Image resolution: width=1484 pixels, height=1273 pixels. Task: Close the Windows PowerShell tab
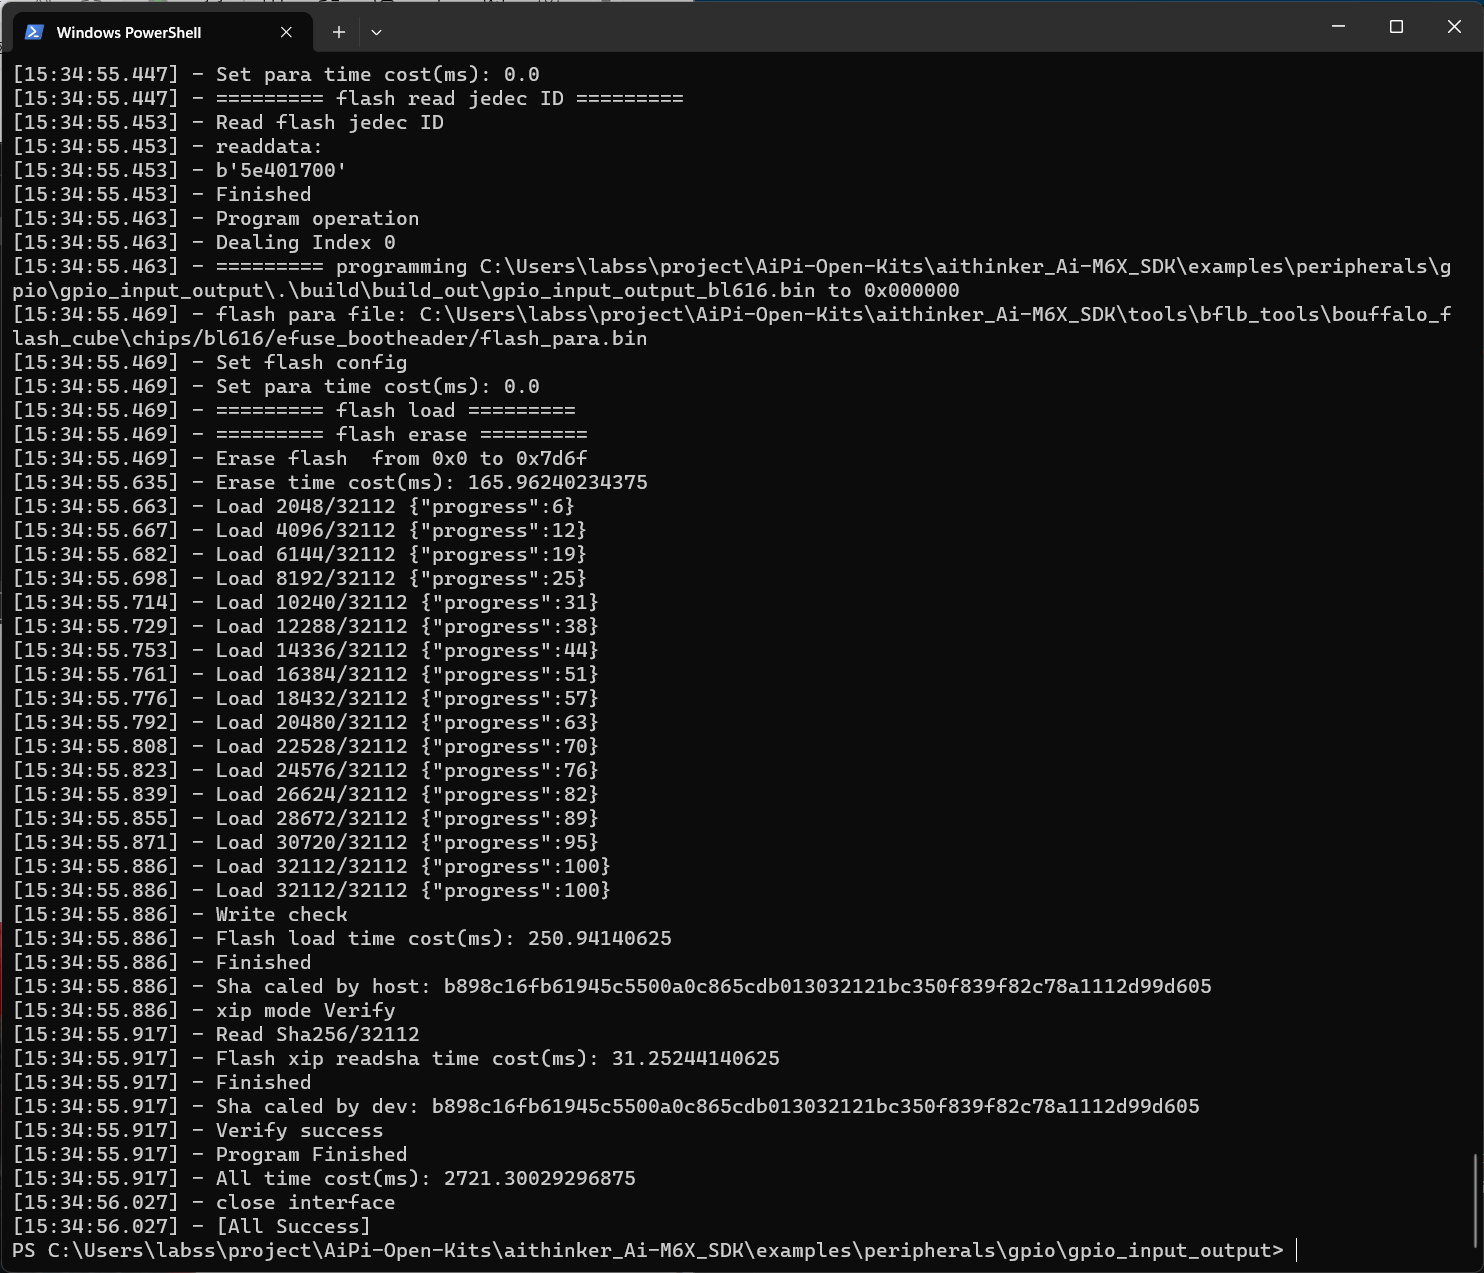click(286, 32)
